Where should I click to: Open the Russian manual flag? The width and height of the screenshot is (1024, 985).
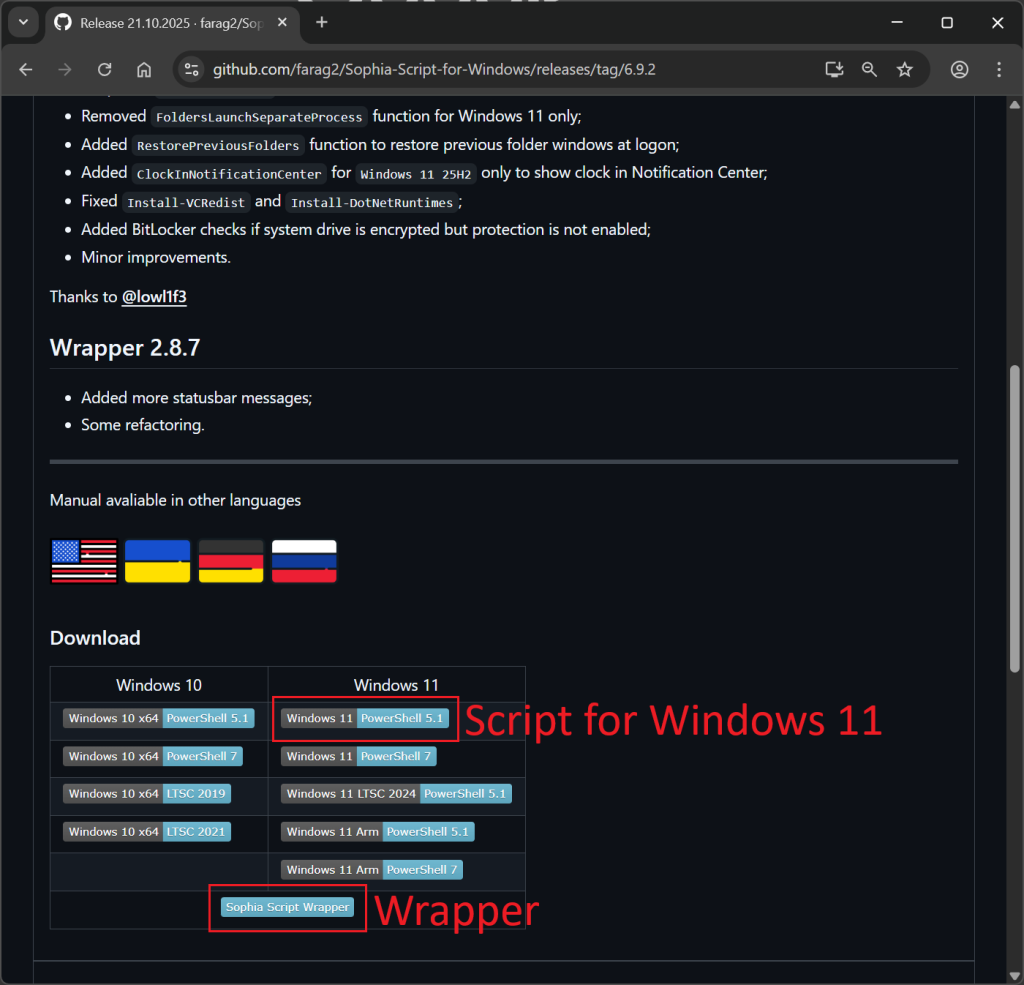304,561
